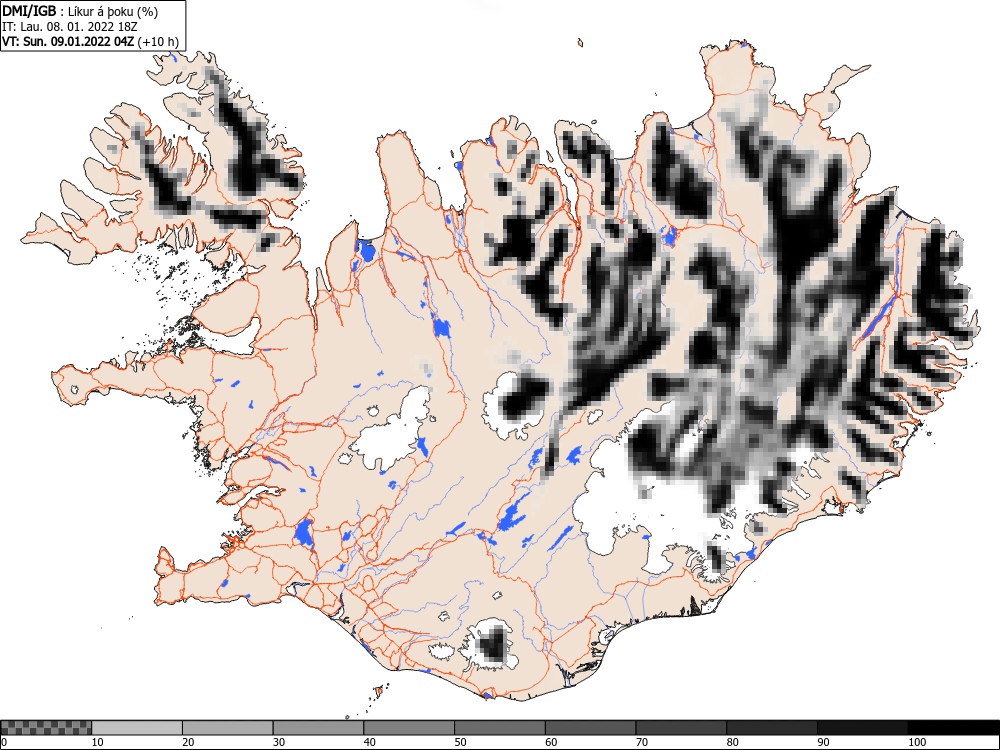Click the legend label '10'

[98, 742]
